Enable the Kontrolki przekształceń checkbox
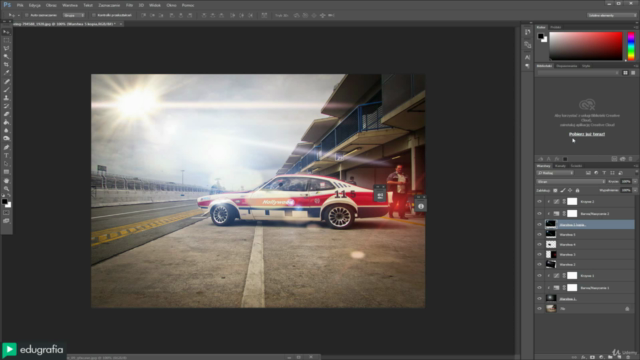Screen dimensions: 640x360 [x=94, y=15]
